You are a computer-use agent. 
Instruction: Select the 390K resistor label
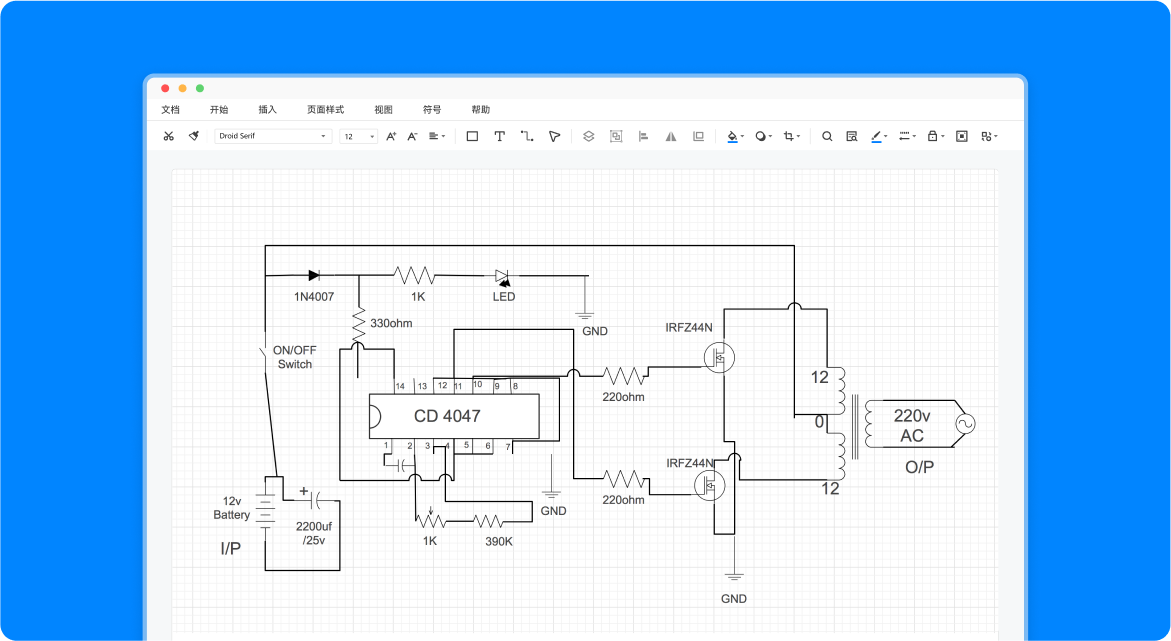[499, 541]
